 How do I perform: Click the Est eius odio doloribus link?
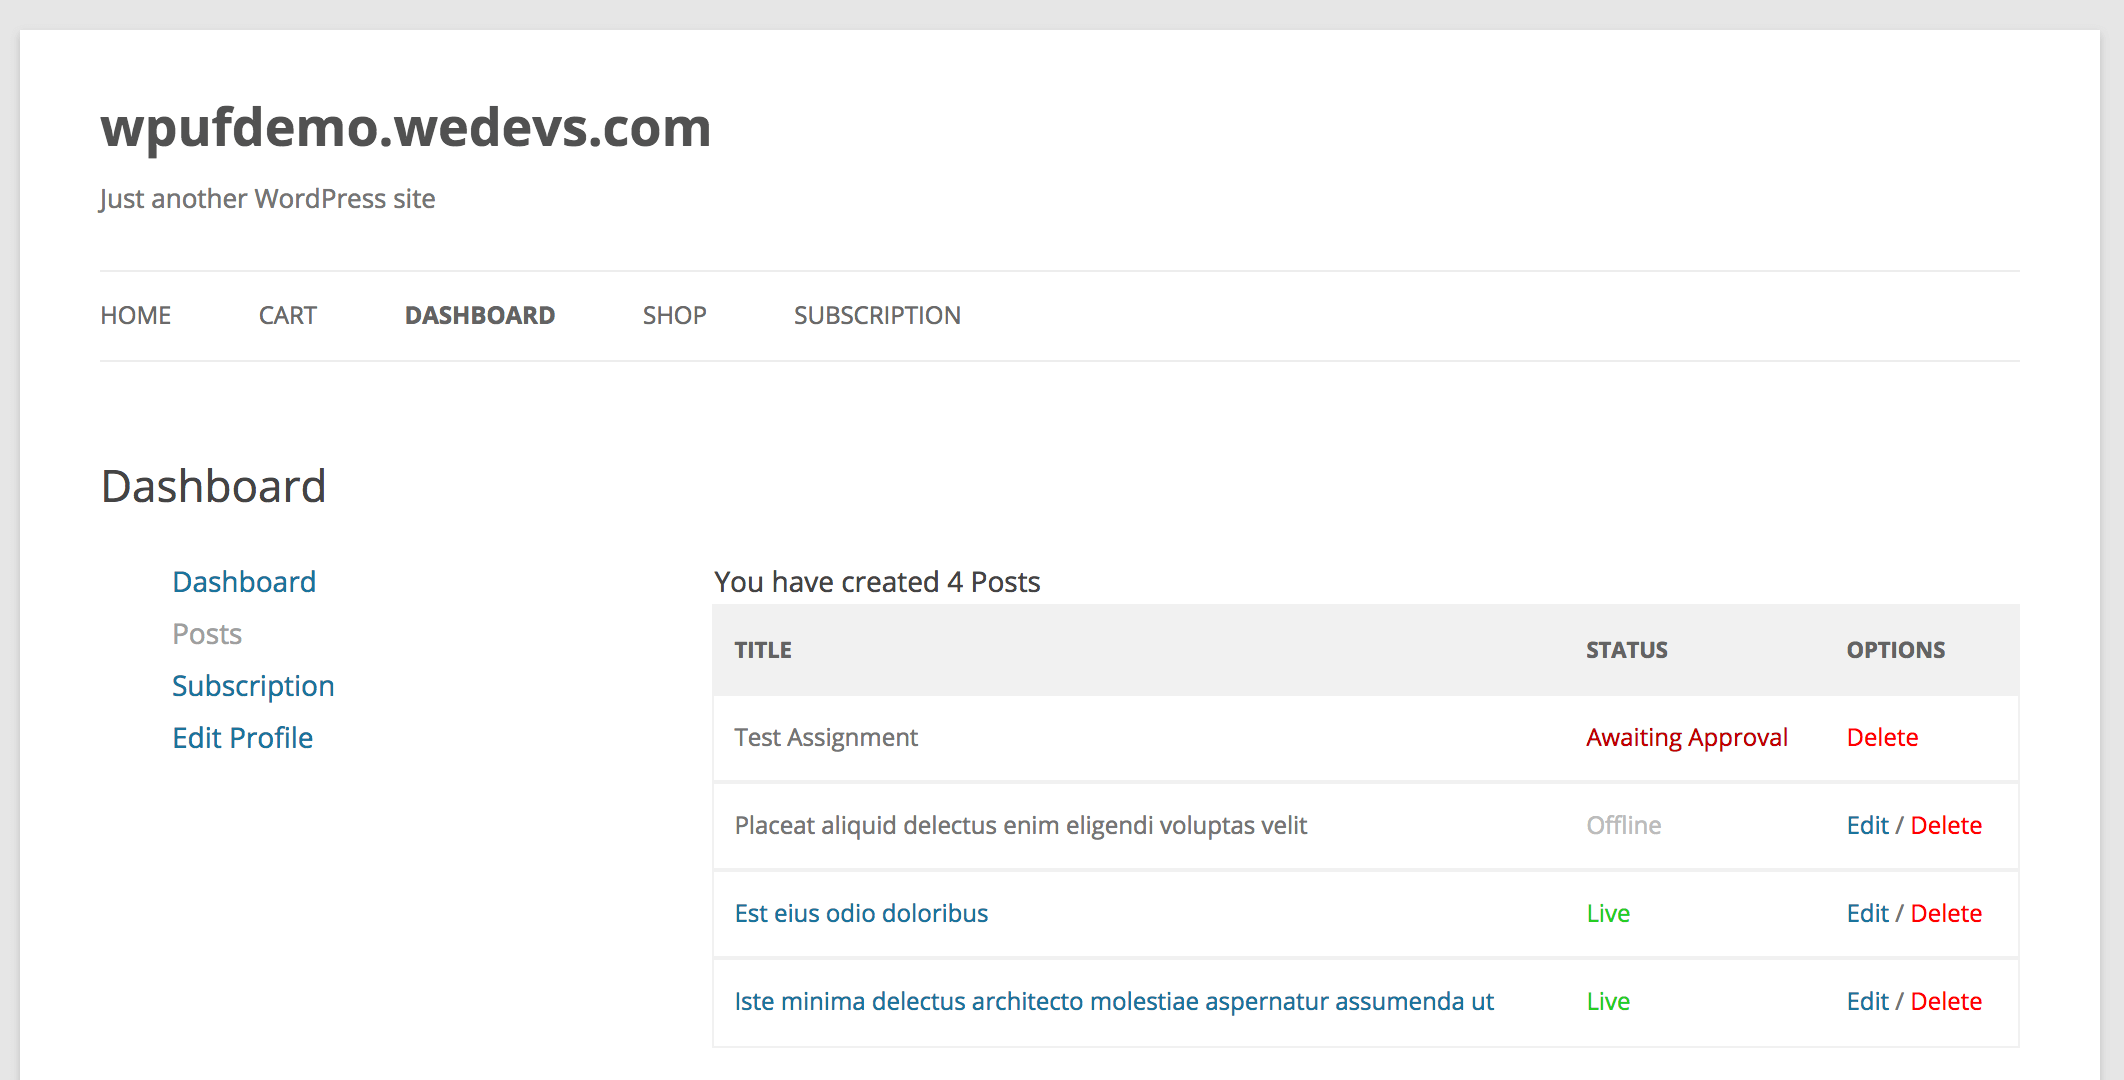(861, 912)
